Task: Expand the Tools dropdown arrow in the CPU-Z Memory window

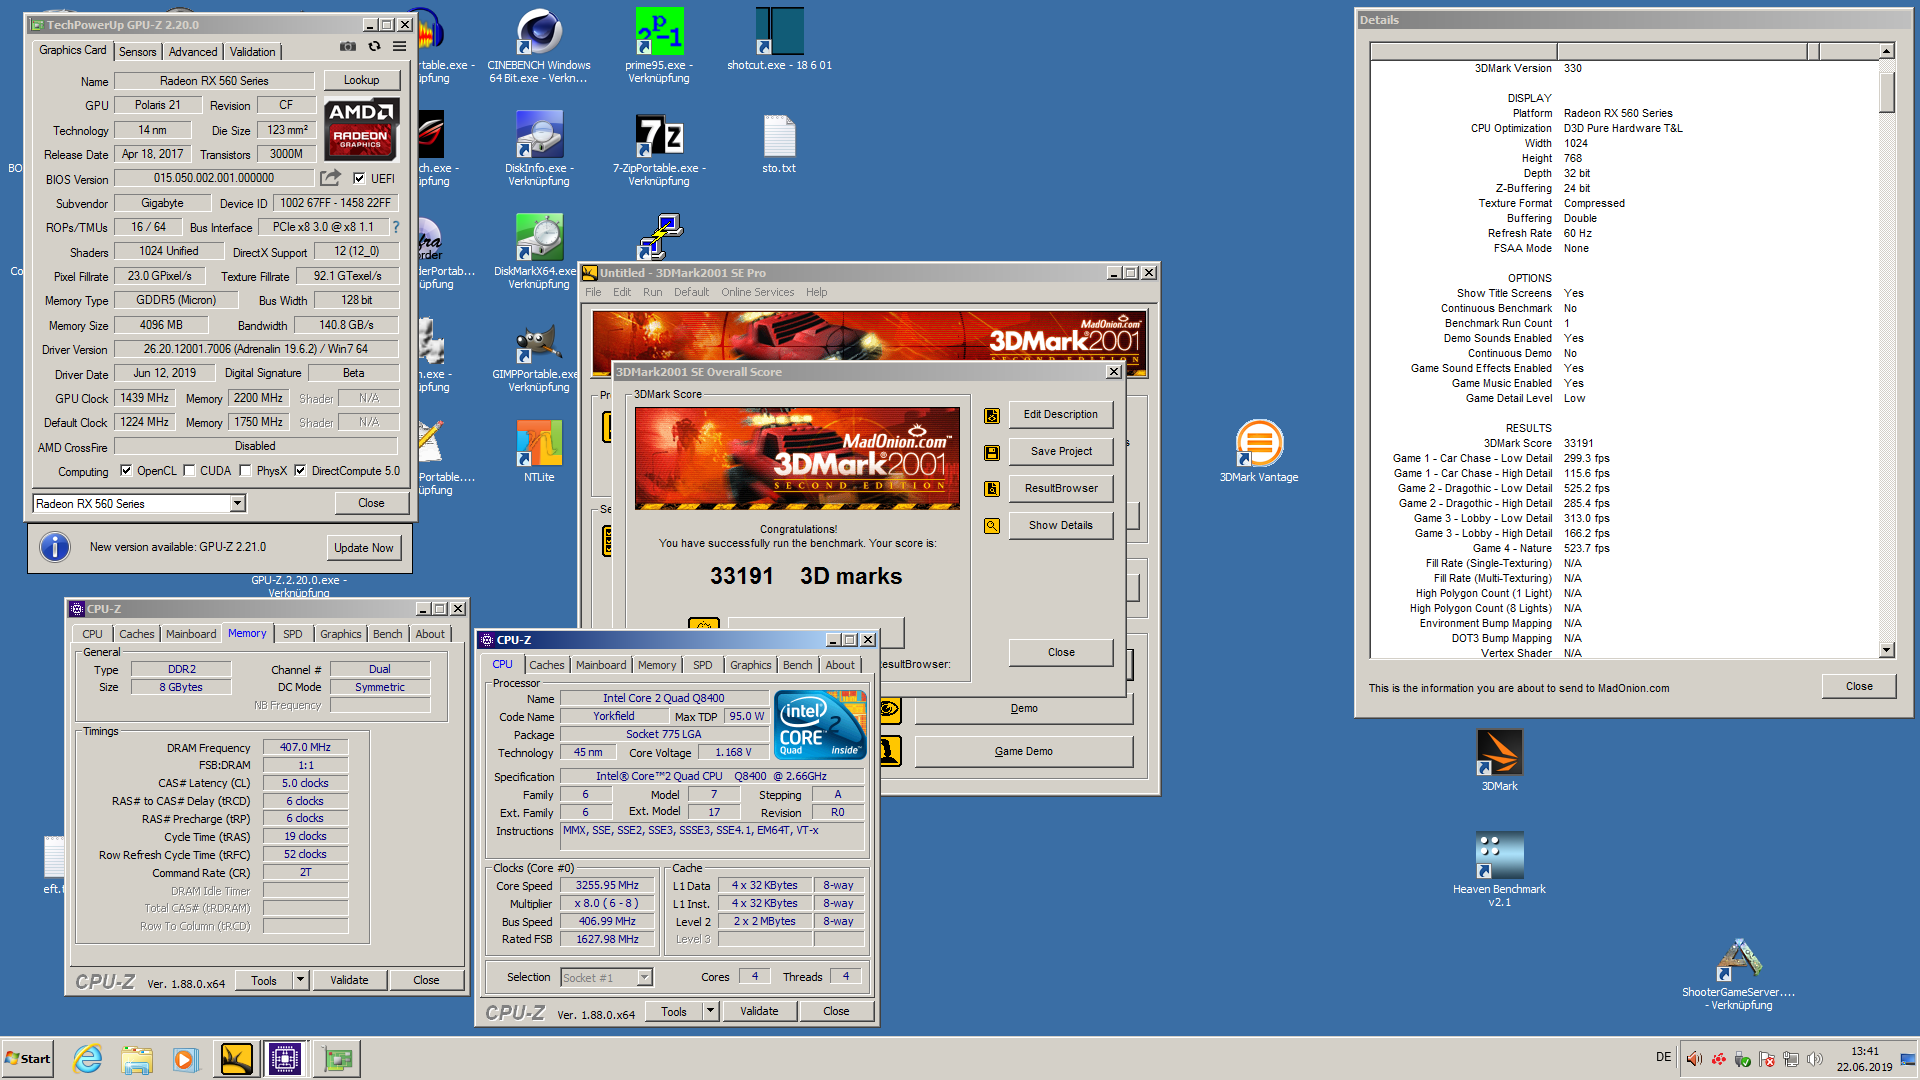Action: pos(300,981)
